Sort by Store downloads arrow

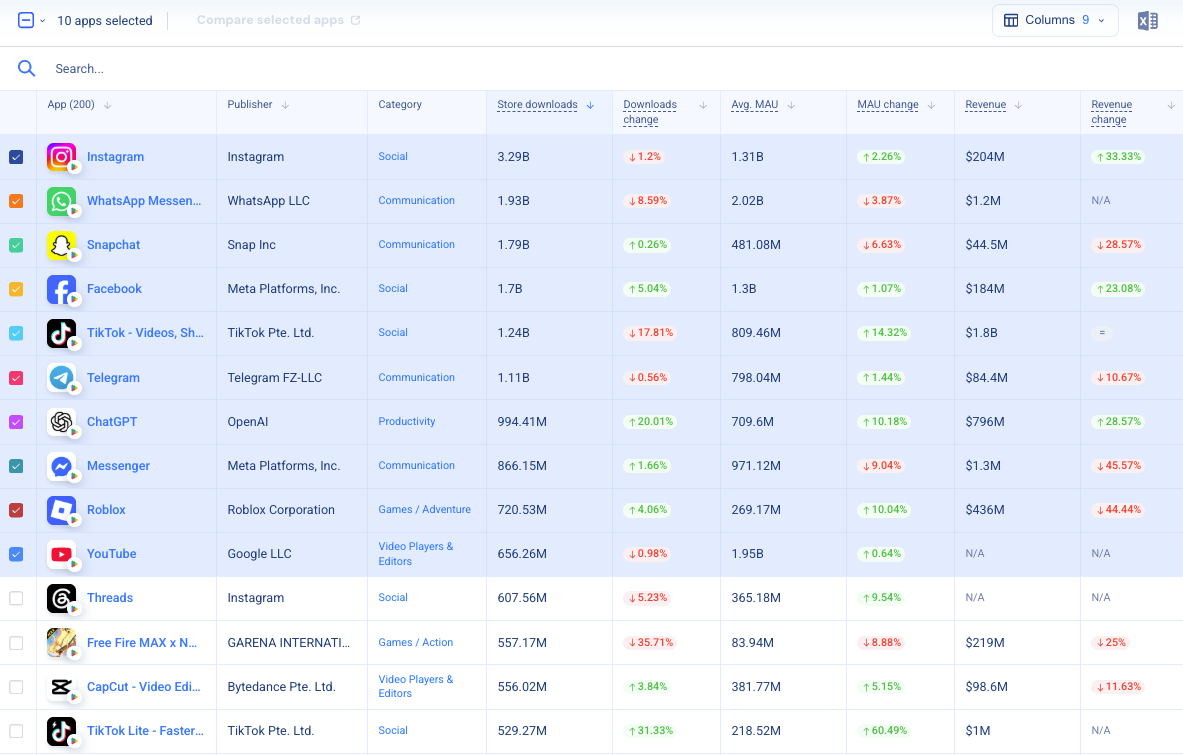pyautogui.click(x=591, y=106)
